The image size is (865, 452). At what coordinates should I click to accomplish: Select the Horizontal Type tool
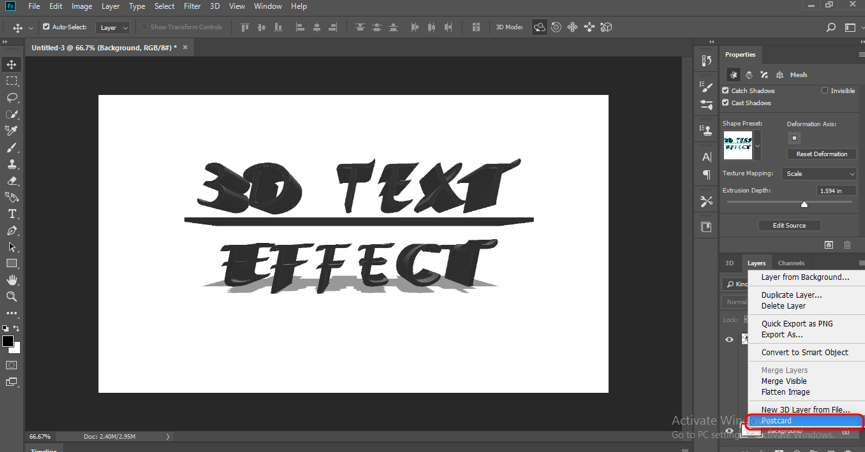12,214
